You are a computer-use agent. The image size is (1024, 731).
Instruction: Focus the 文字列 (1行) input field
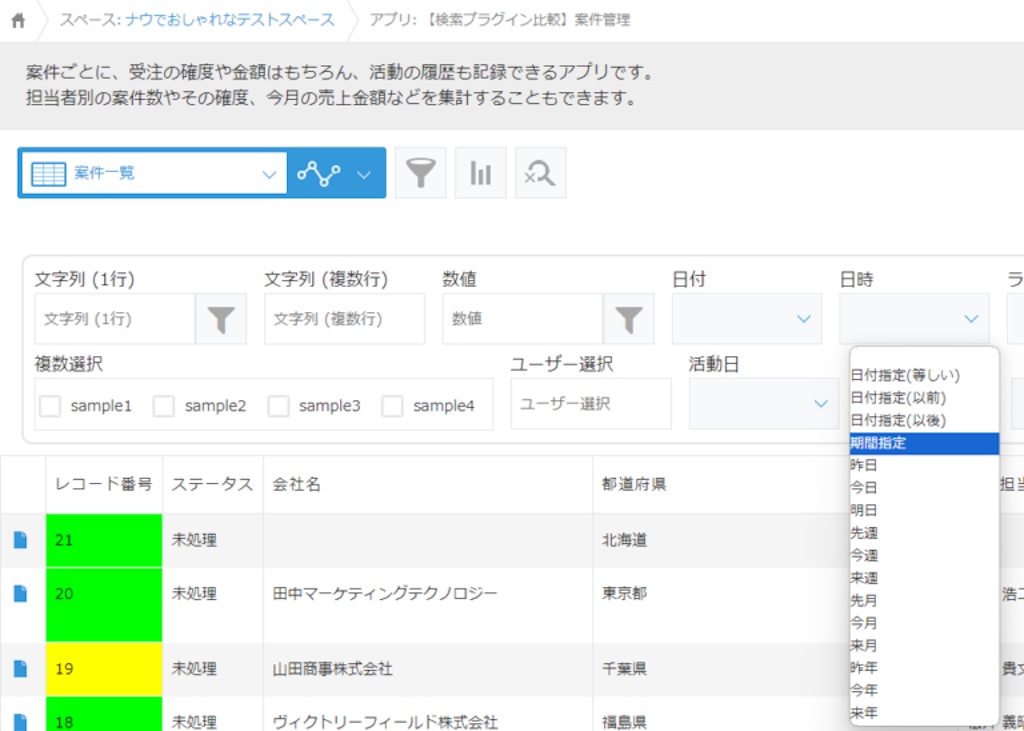point(115,319)
